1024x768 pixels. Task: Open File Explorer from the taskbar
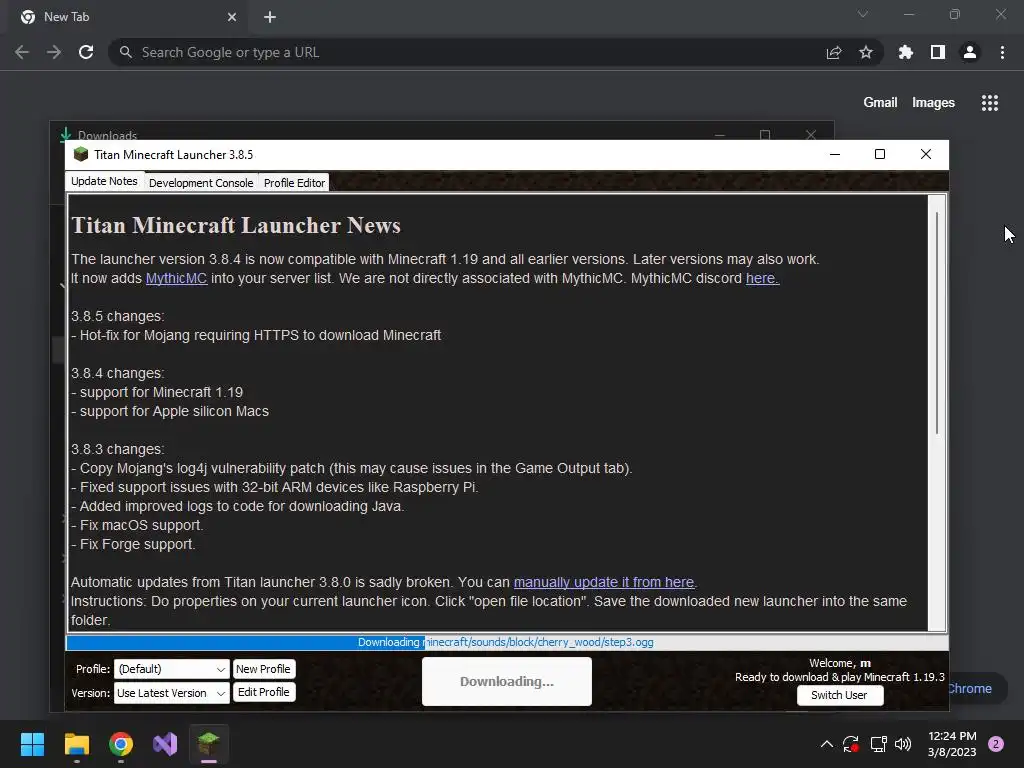(x=76, y=744)
